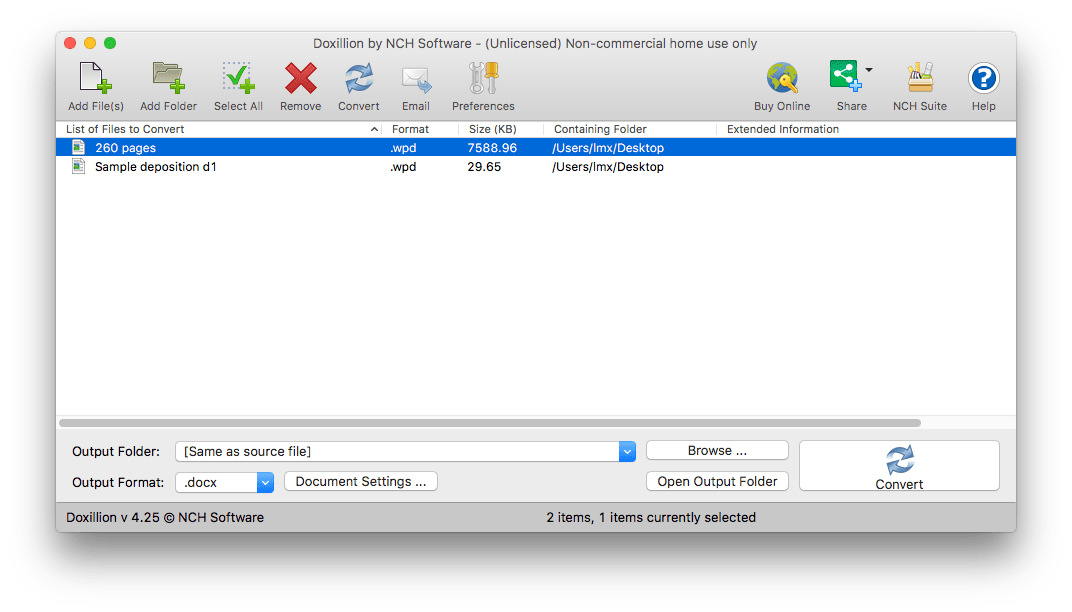Viewport: 1072px width, 612px height.
Task: Sort by List of Files to Convert column
Action: coord(125,129)
